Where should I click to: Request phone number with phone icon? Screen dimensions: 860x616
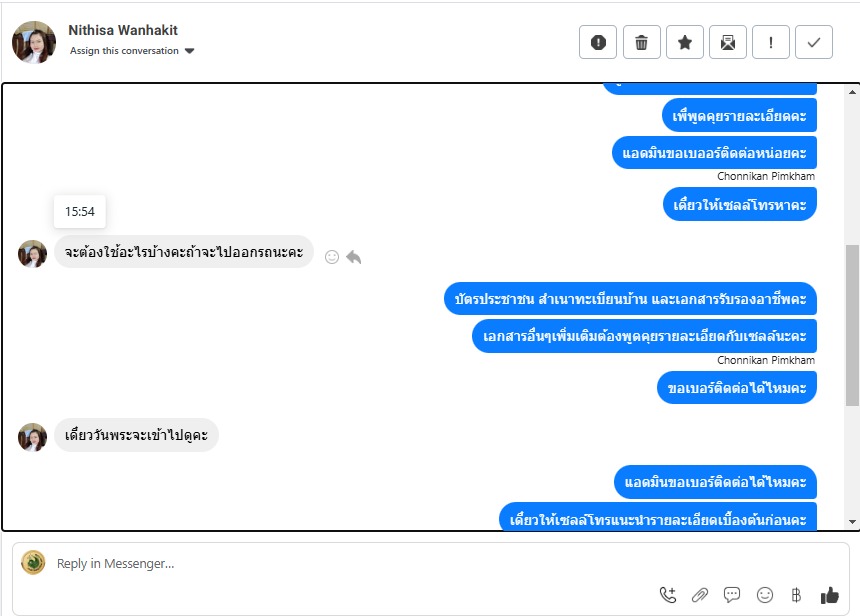coord(667,595)
